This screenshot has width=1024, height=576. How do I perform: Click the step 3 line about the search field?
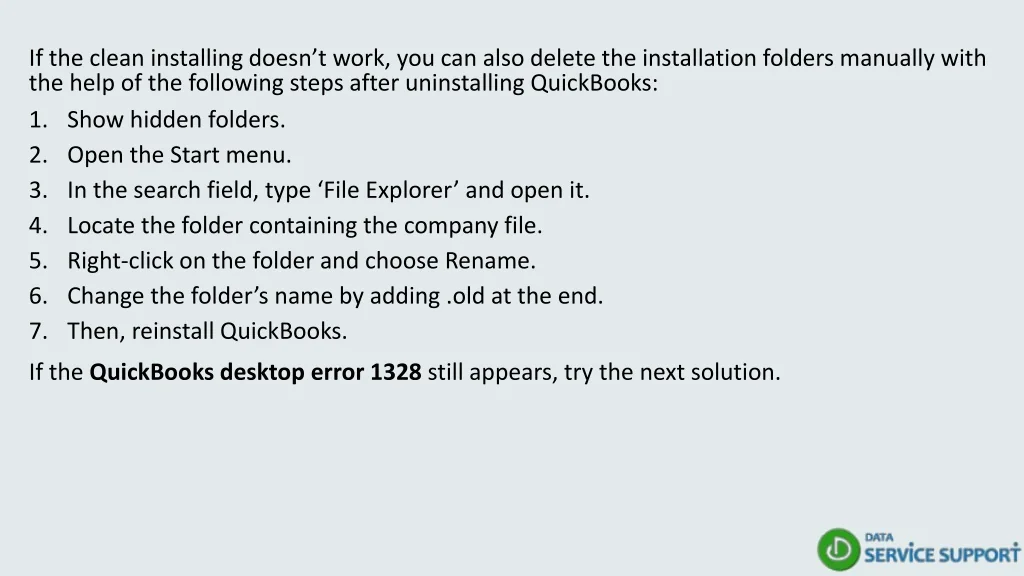point(328,190)
